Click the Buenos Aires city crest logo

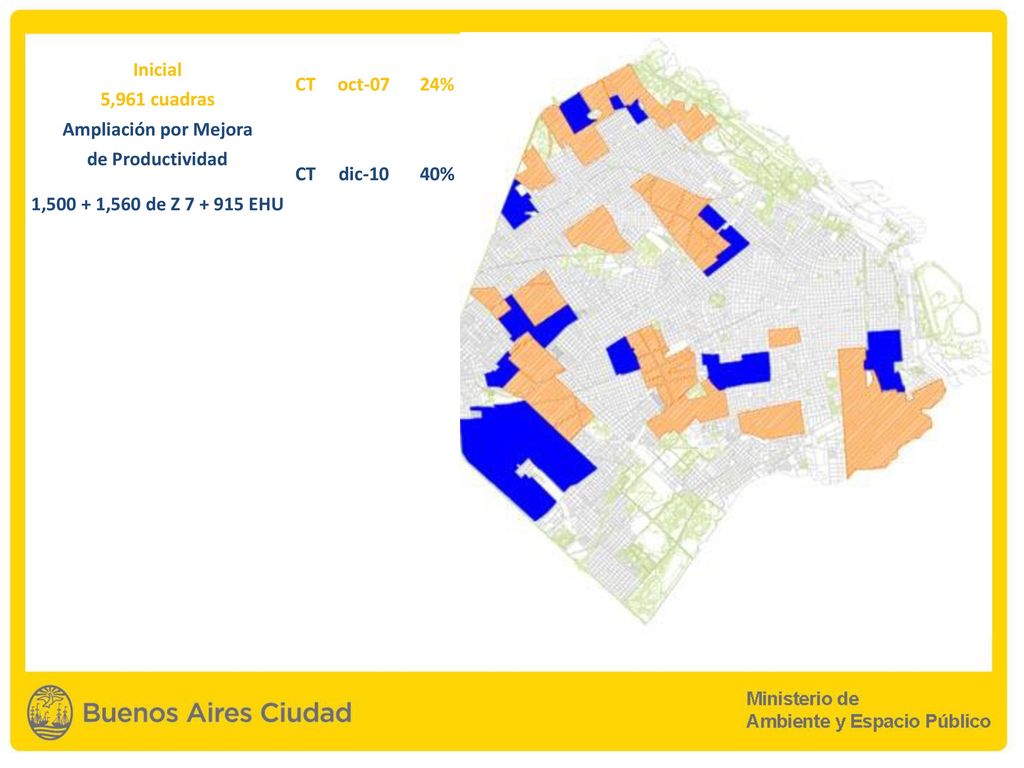(x=50, y=712)
